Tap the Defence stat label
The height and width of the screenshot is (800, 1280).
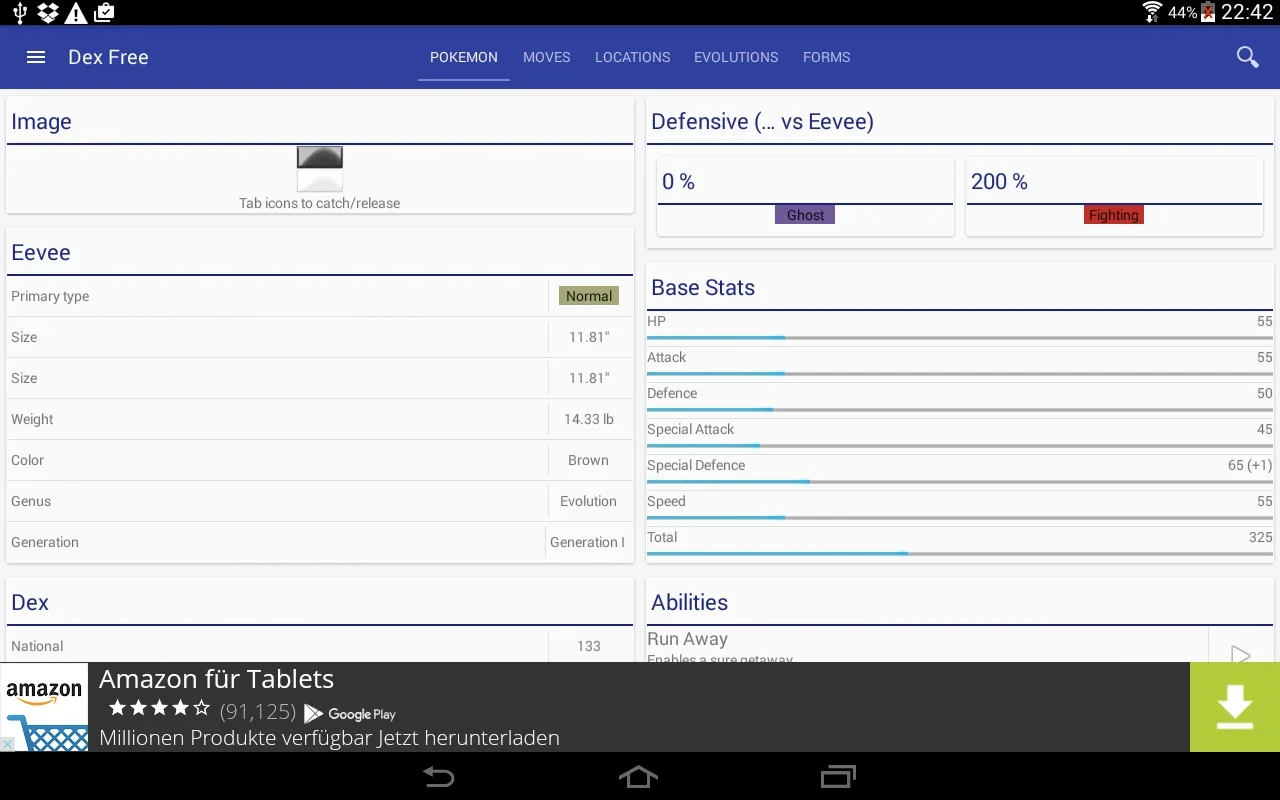coord(672,393)
